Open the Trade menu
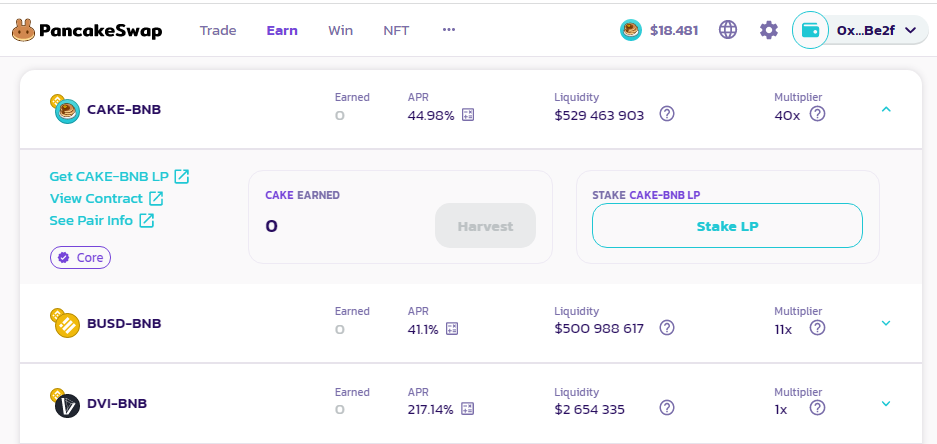937x444 pixels. click(218, 30)
